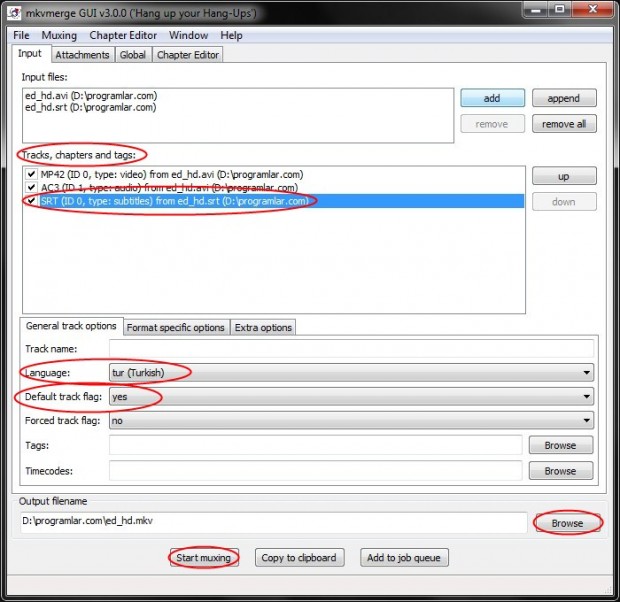
Task: Click into the Tags input field
Action: click(316, 445)
